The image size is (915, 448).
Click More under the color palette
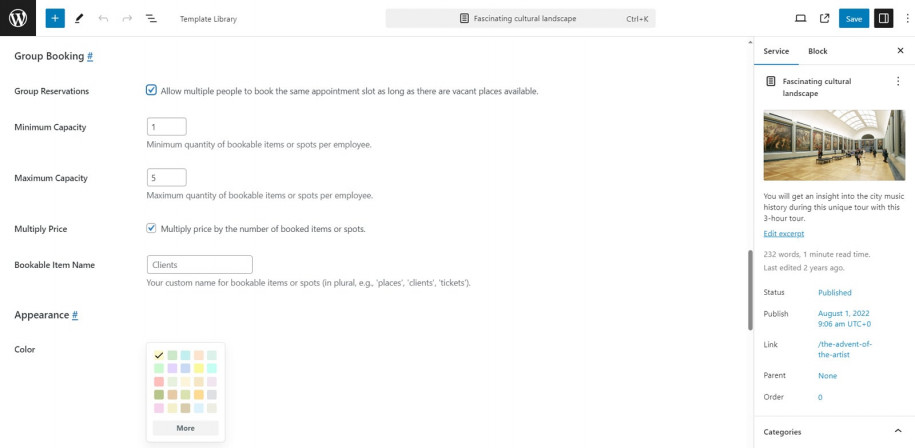click(185, 428)
